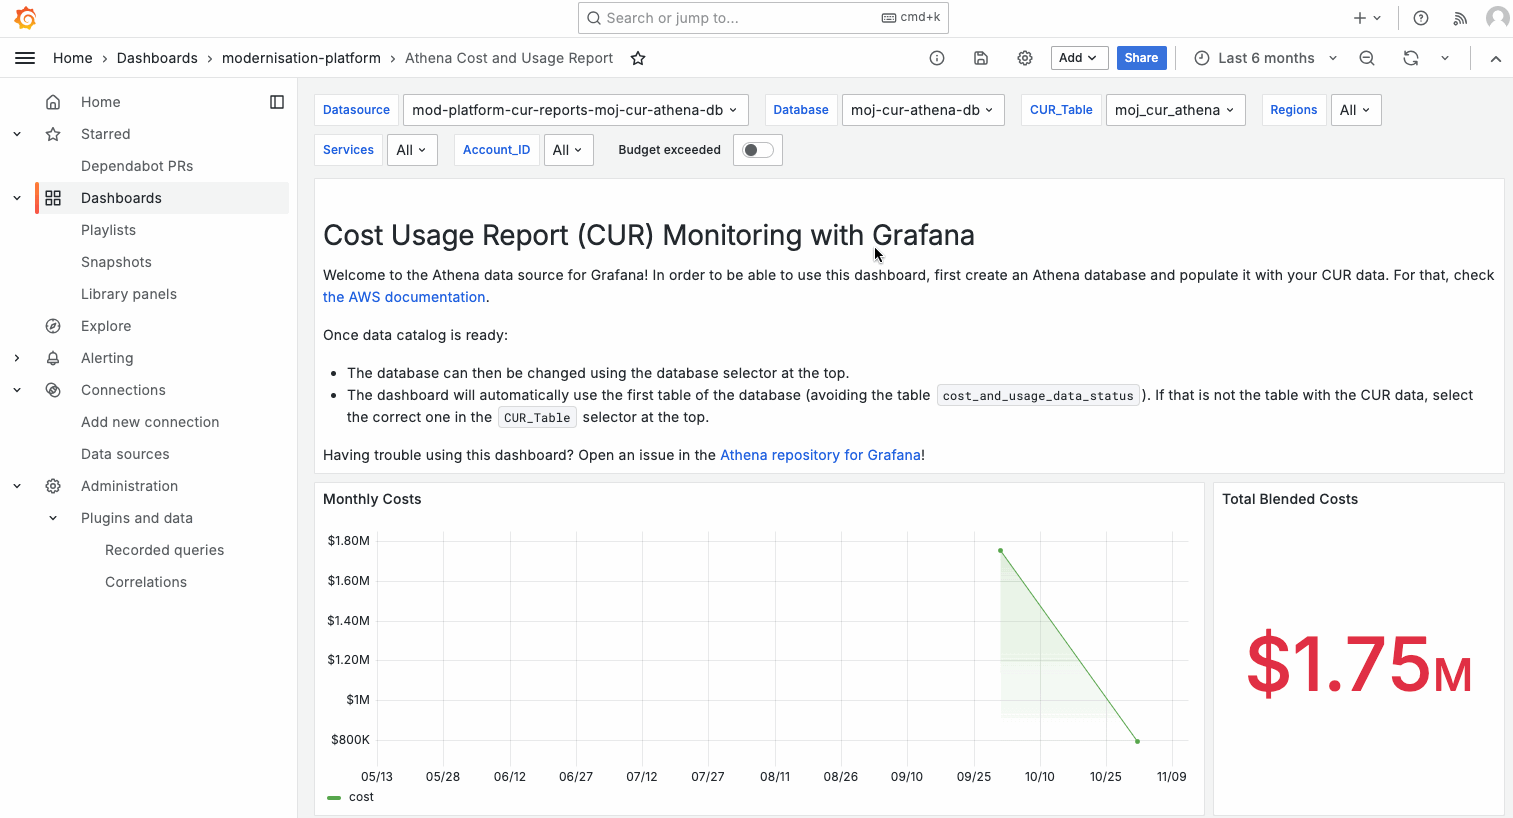Save dashboard using the disk icon

[981, 58]
